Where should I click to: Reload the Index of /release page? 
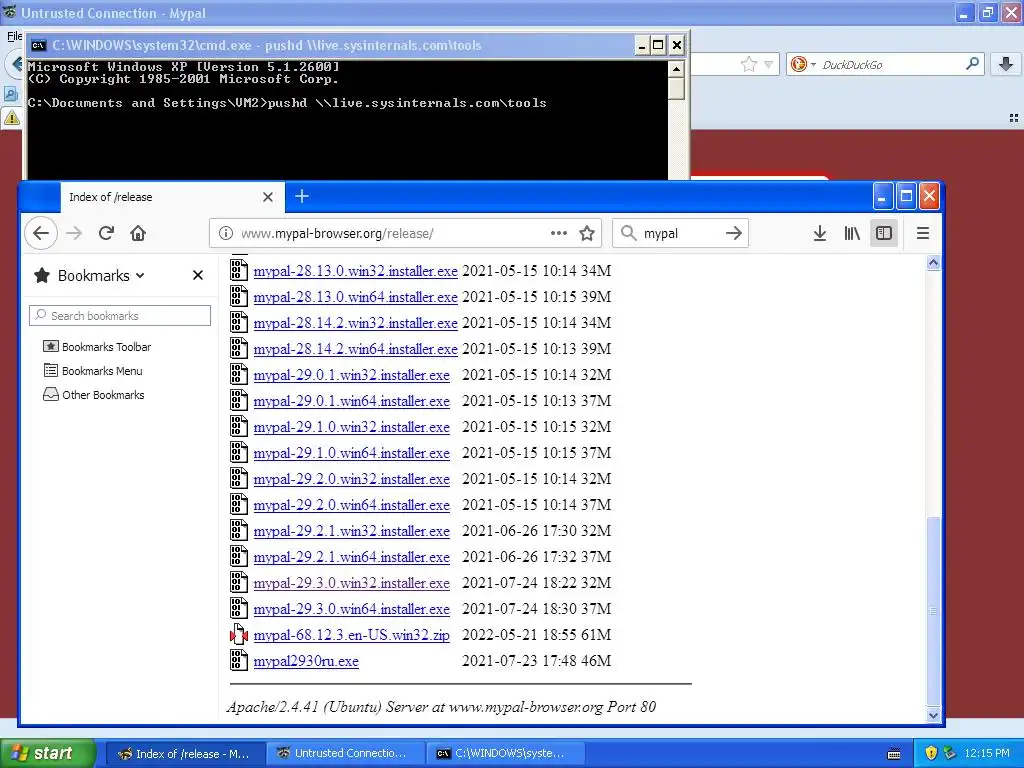(x=106, y=233)
